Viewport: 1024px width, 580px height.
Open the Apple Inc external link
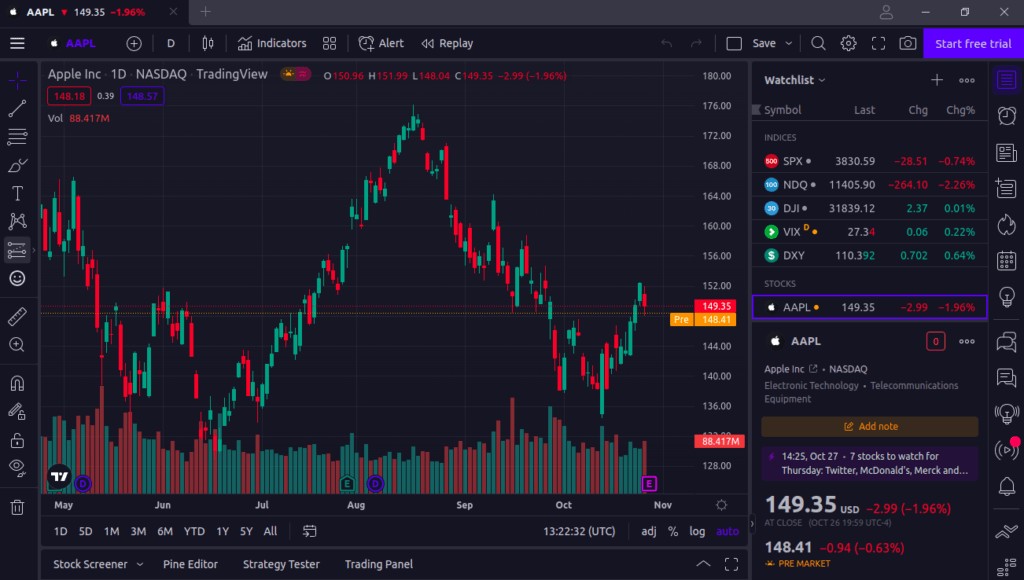(813, 369)
